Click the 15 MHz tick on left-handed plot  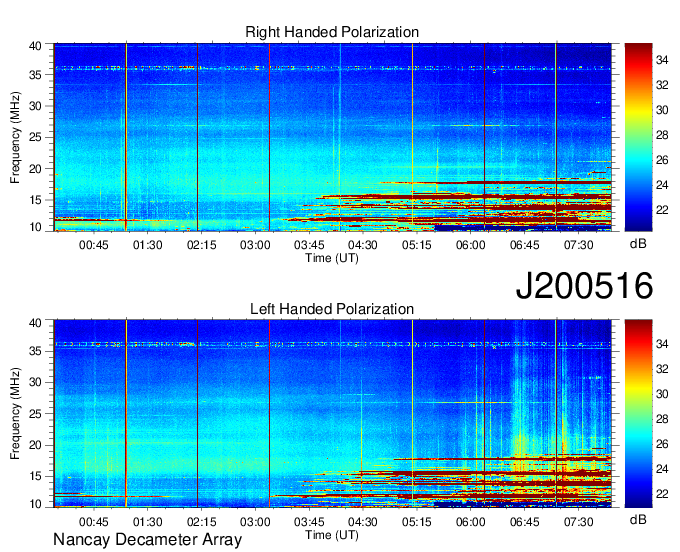(x=36, y=477)
